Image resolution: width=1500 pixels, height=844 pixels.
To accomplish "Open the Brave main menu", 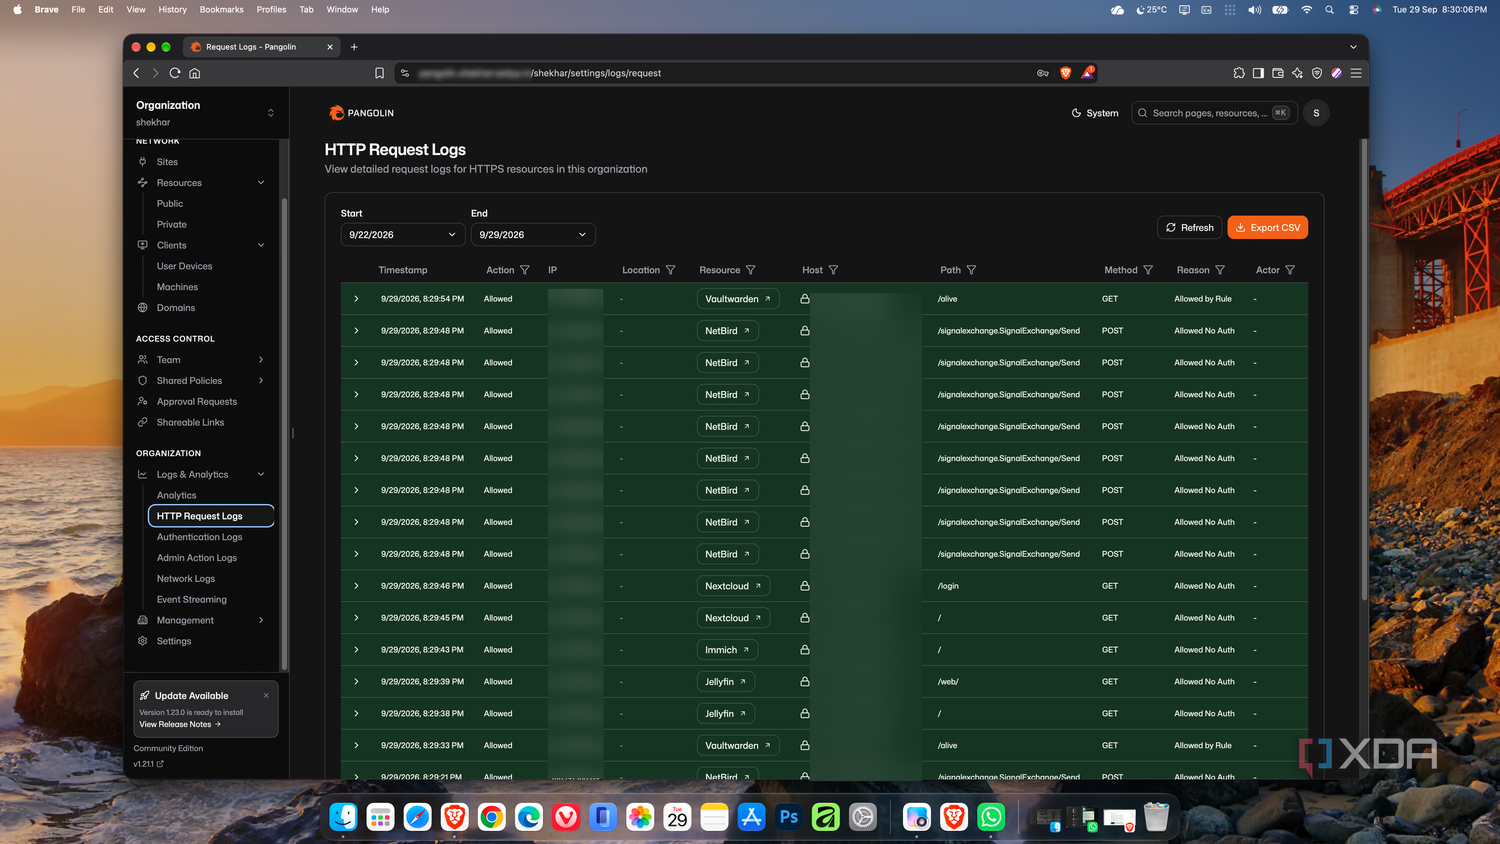I will 1356,73.
